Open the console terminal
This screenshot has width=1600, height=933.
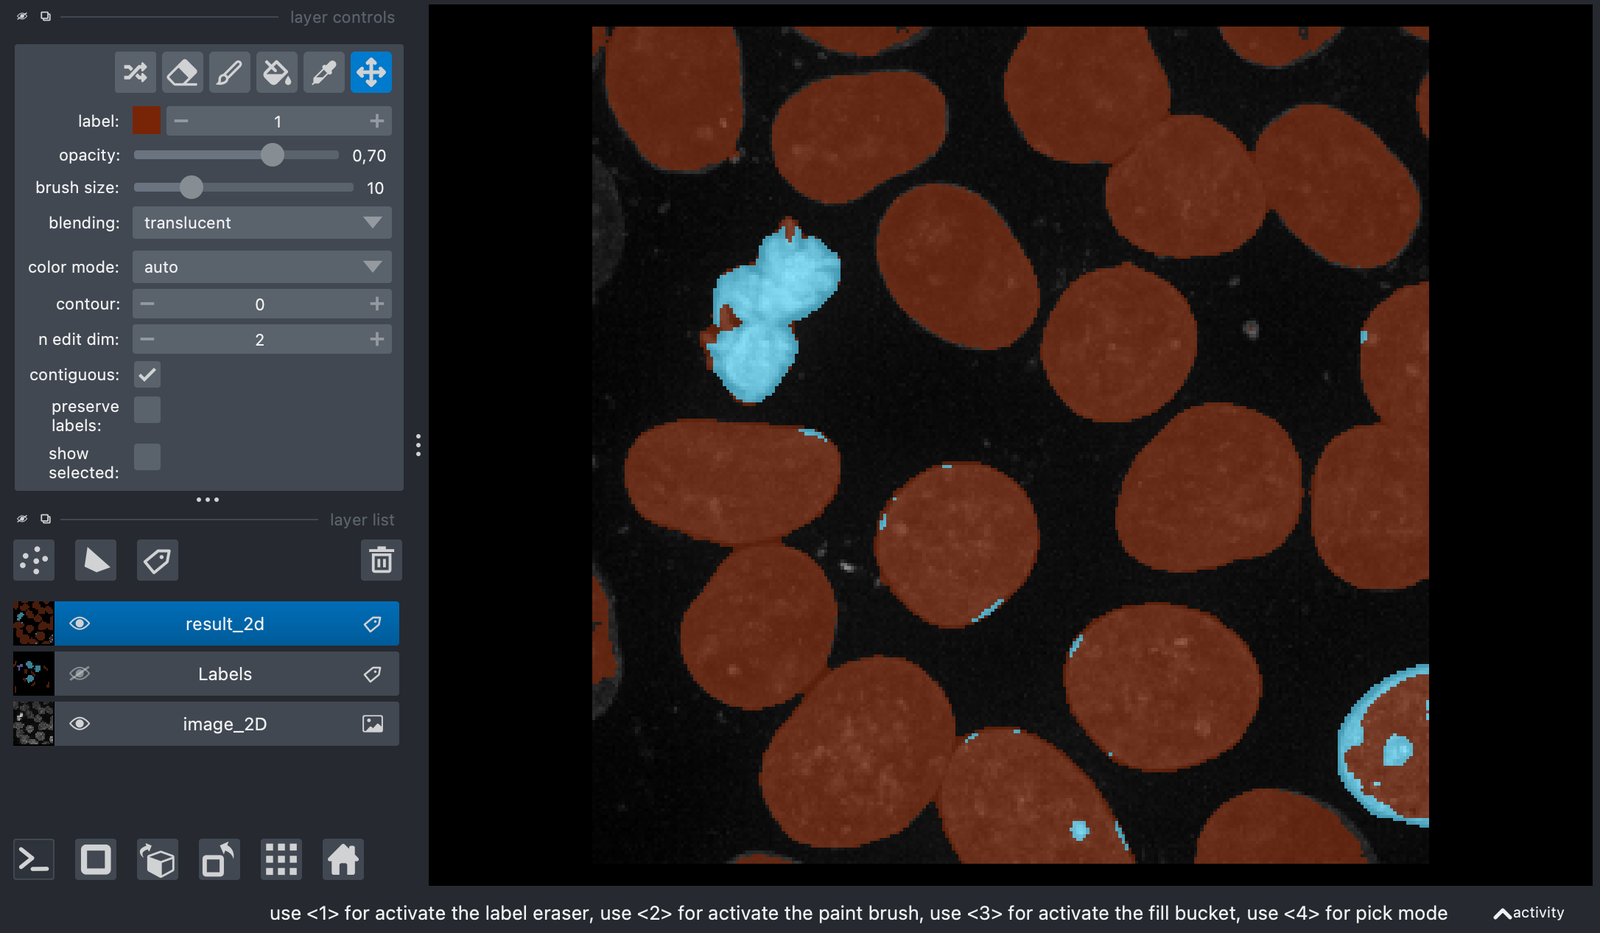34,859
